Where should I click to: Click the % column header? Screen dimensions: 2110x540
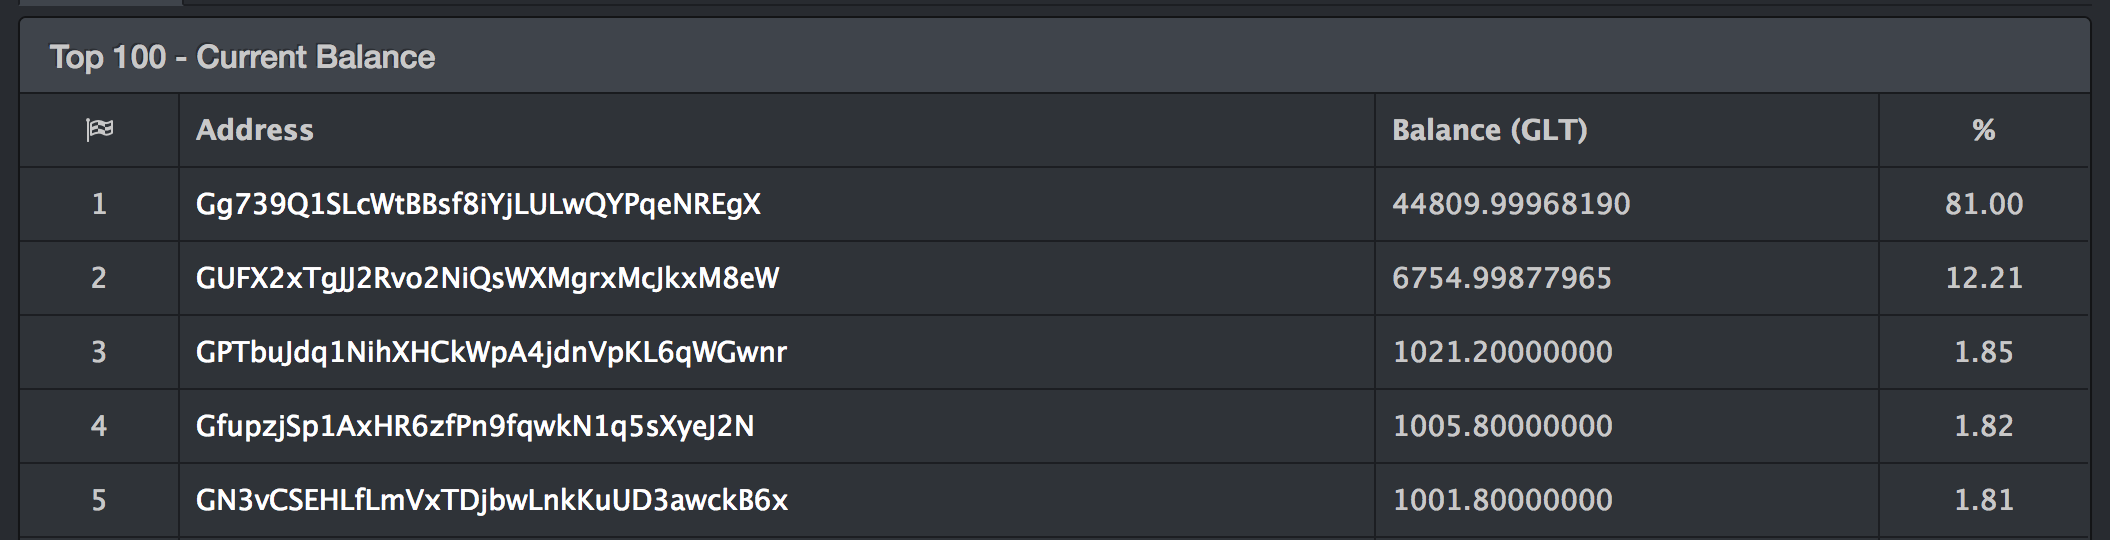click(x=1984, y=130)
